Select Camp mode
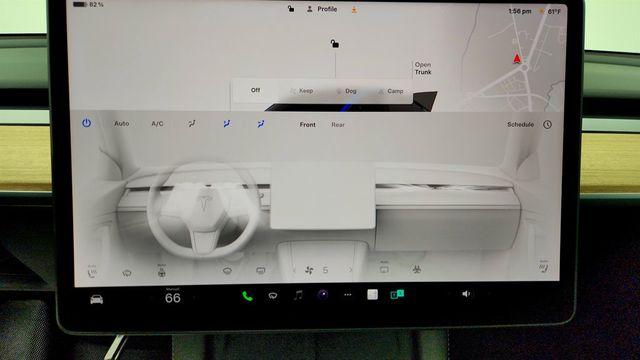 391,91
